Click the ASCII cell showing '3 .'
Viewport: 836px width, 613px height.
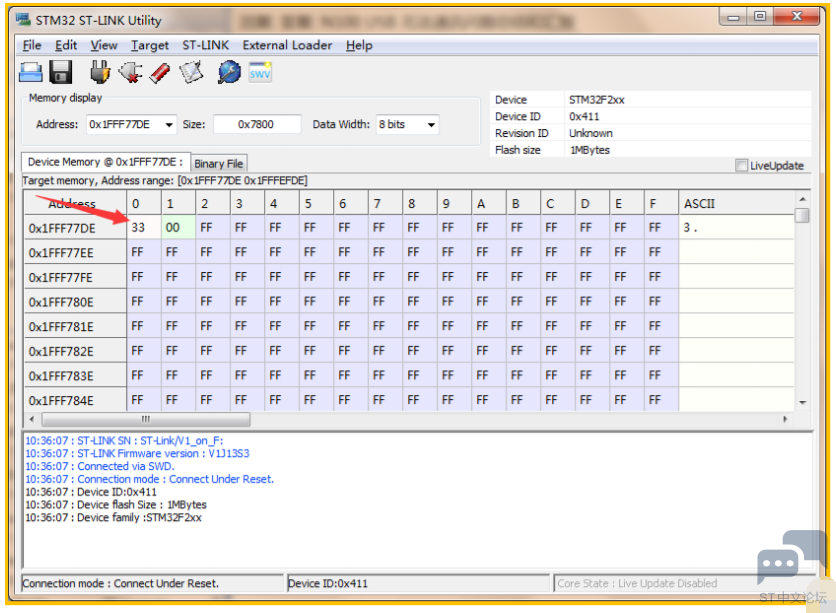(736, 228)
